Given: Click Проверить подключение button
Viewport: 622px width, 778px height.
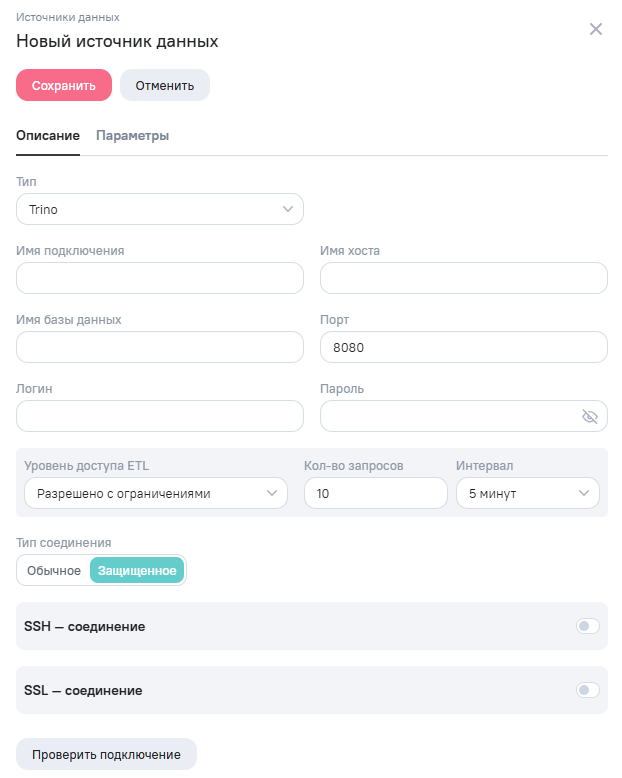Looking at the screenshot, I should coord(106,754).
